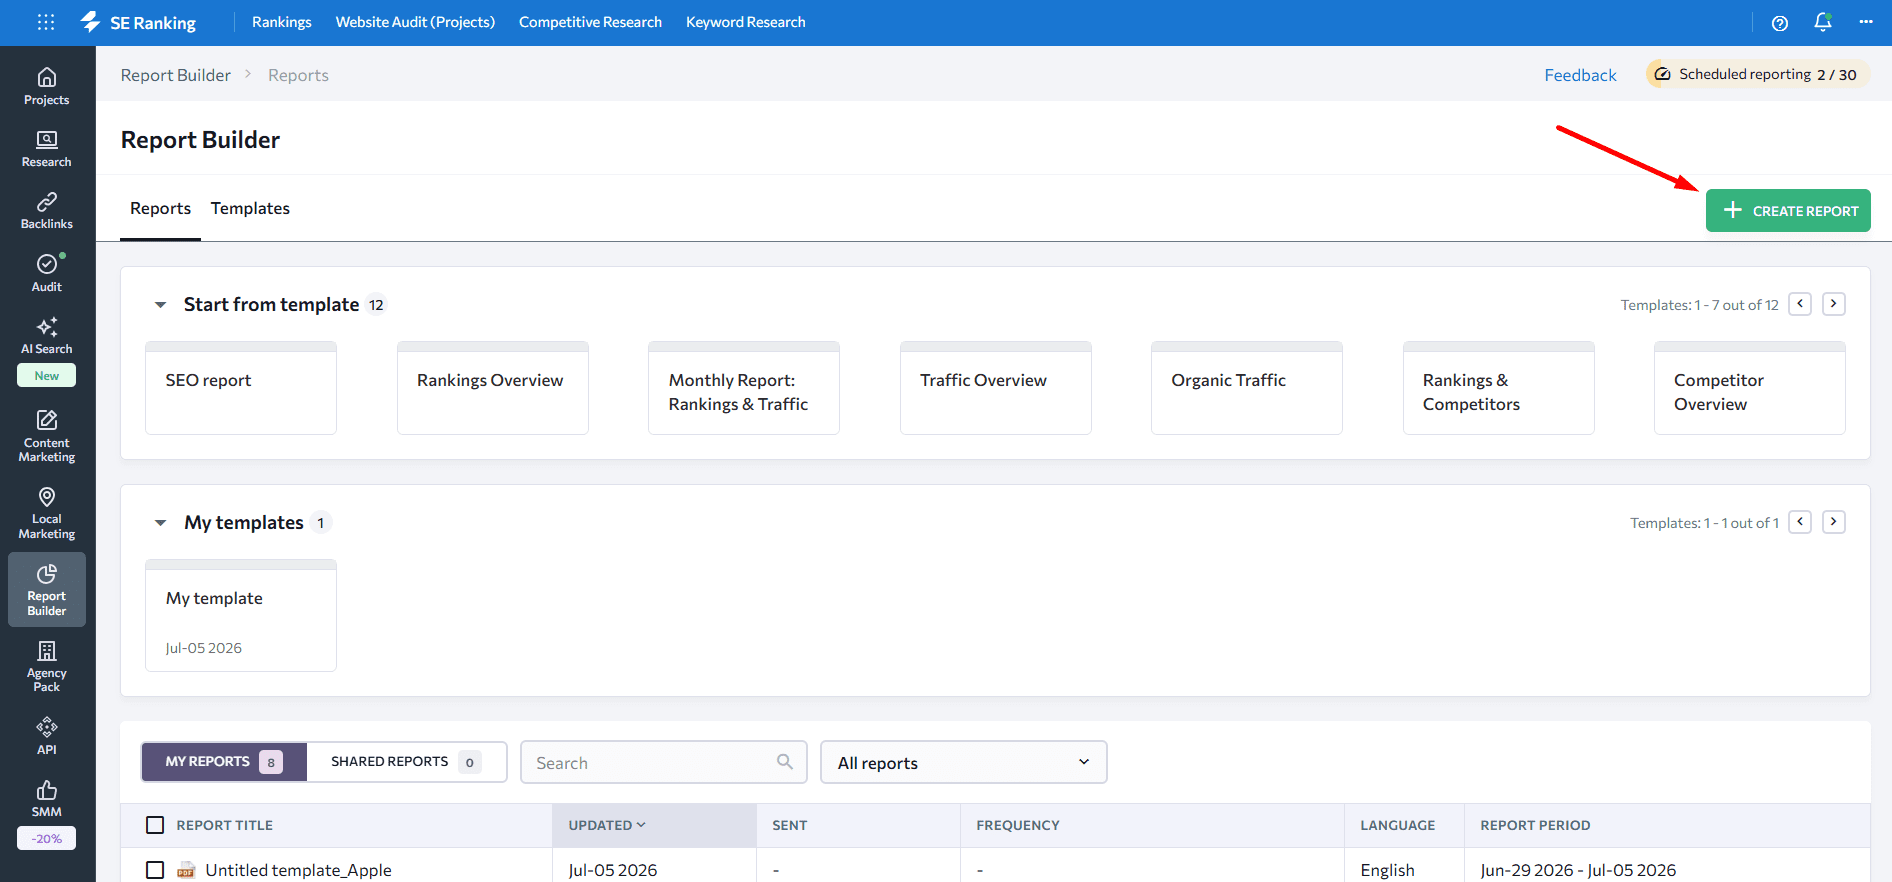The width and height of the screenshot is (1892, 882).
Task: Open the Rankings top menu
Action: 281,22
